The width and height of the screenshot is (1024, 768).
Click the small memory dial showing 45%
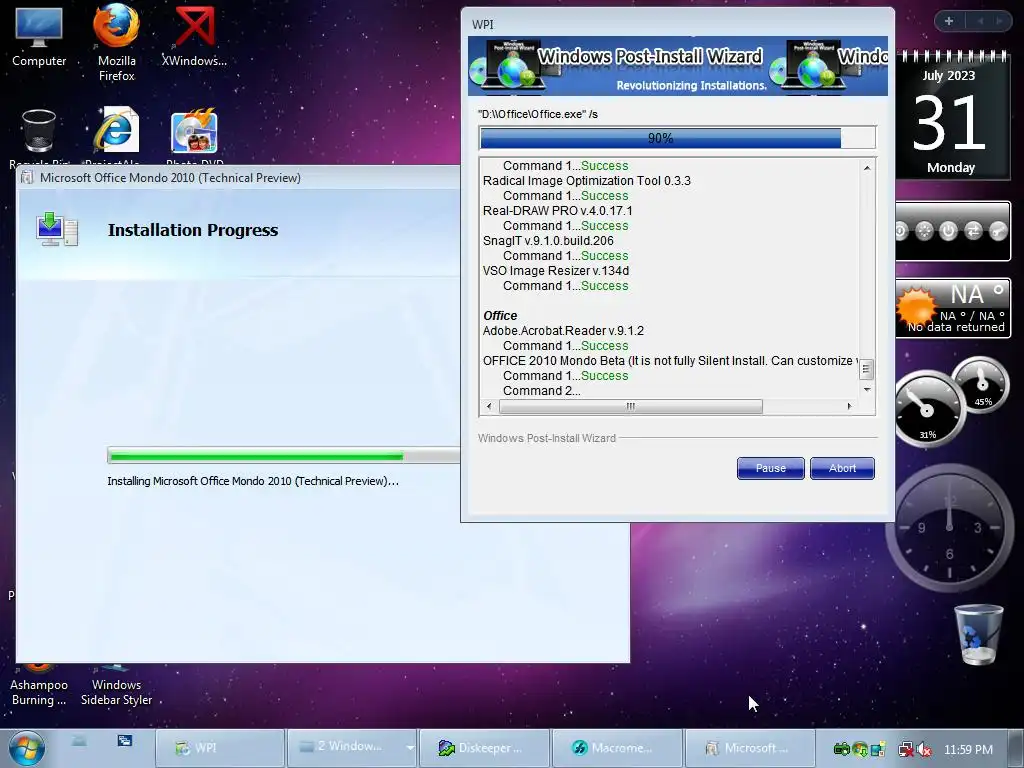coord(981,385)
